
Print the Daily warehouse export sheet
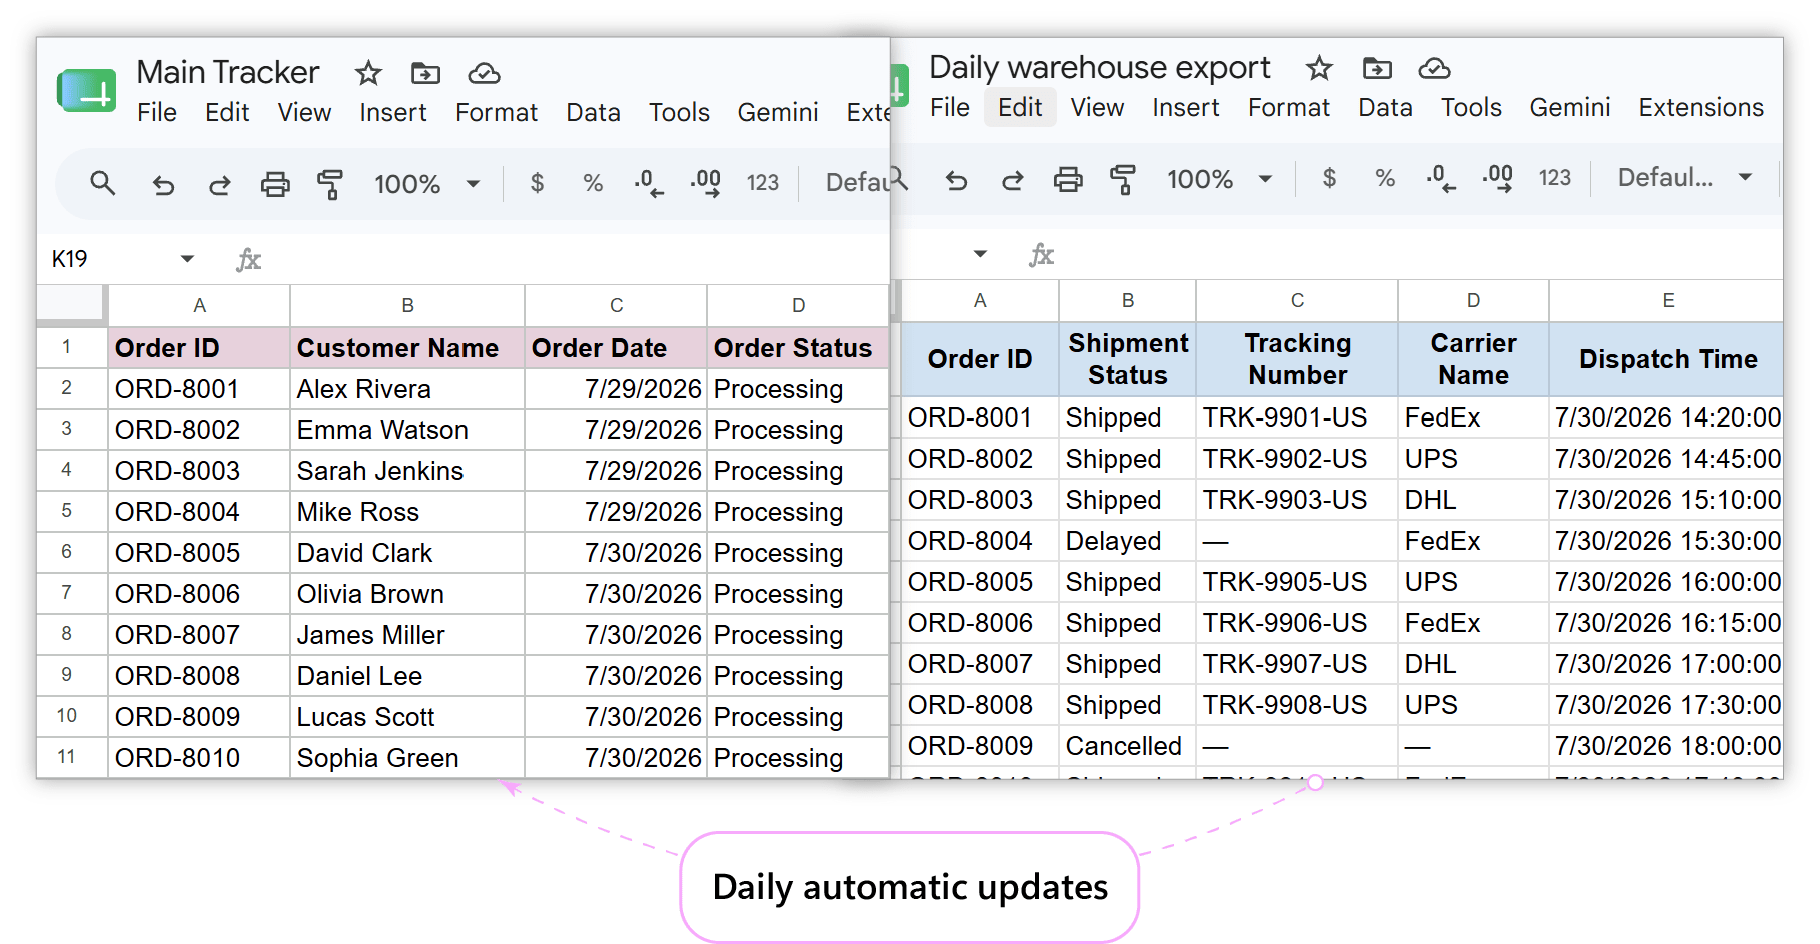pyautogui.click(x=1068, y=179)
